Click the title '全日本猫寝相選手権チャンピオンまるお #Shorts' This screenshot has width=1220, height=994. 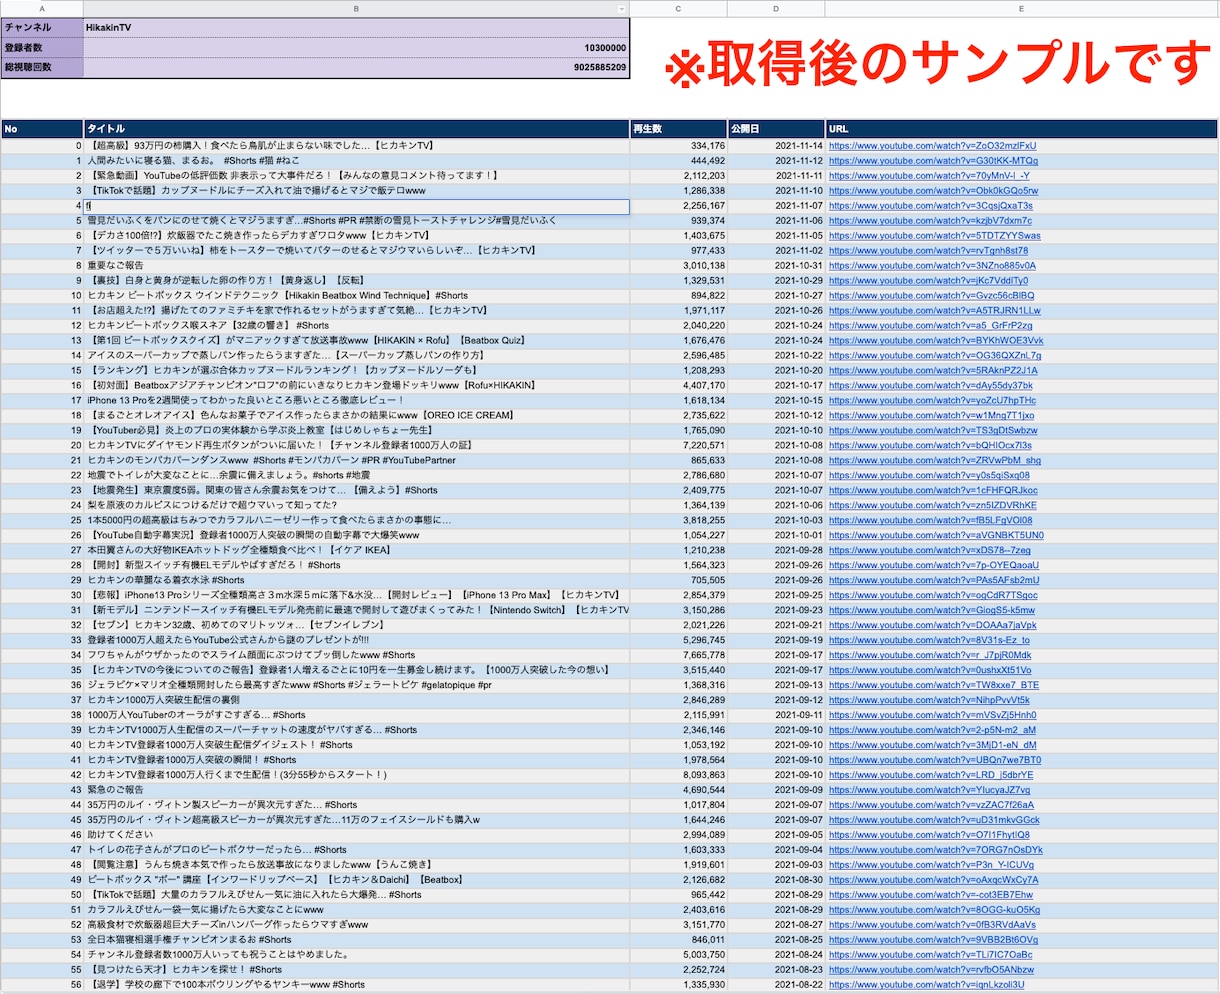[189, 940]
